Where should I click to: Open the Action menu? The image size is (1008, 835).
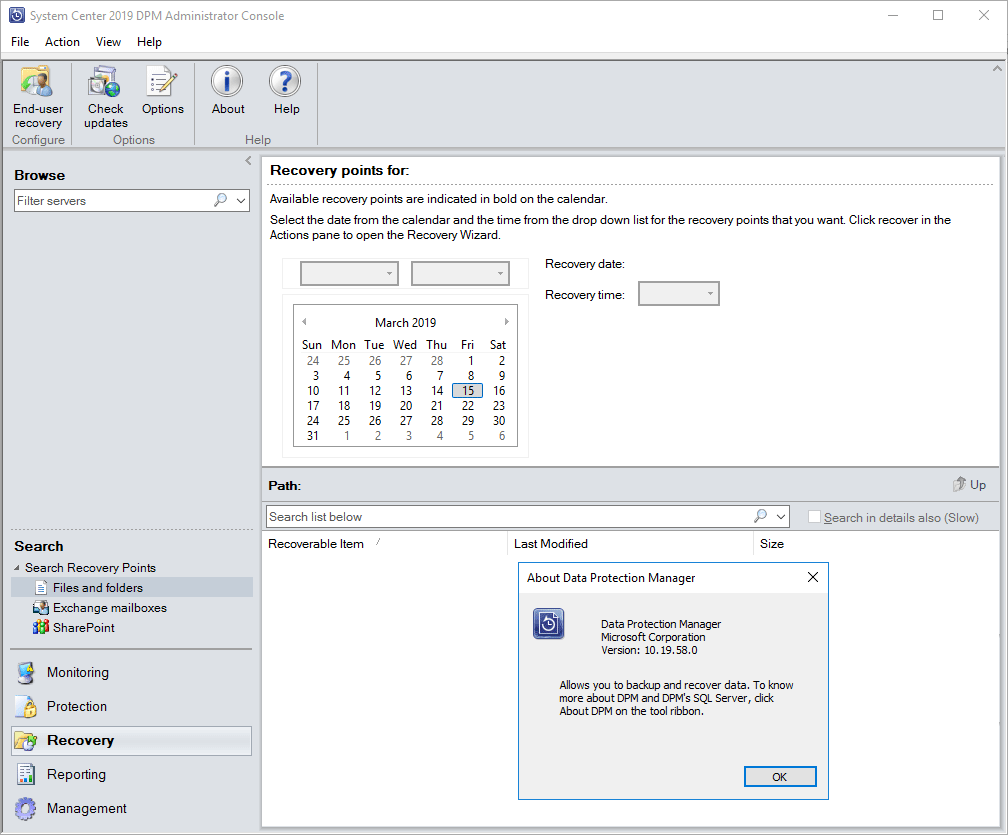point(62,42)
